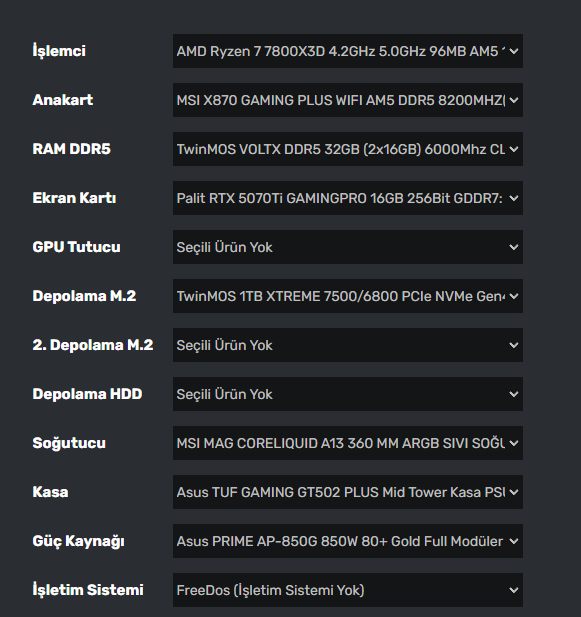The width and height of the screenshot is (581, 617).
Task: Open the GPU Tutucu dropdown
Action: pyautogui.click(x=348, y=247)
